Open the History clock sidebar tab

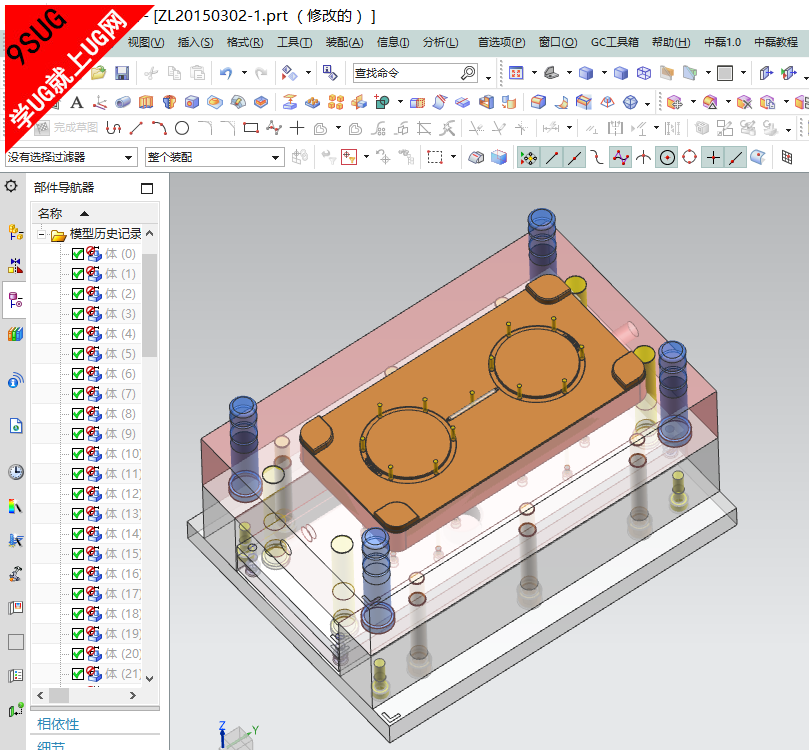coord(16,472)
